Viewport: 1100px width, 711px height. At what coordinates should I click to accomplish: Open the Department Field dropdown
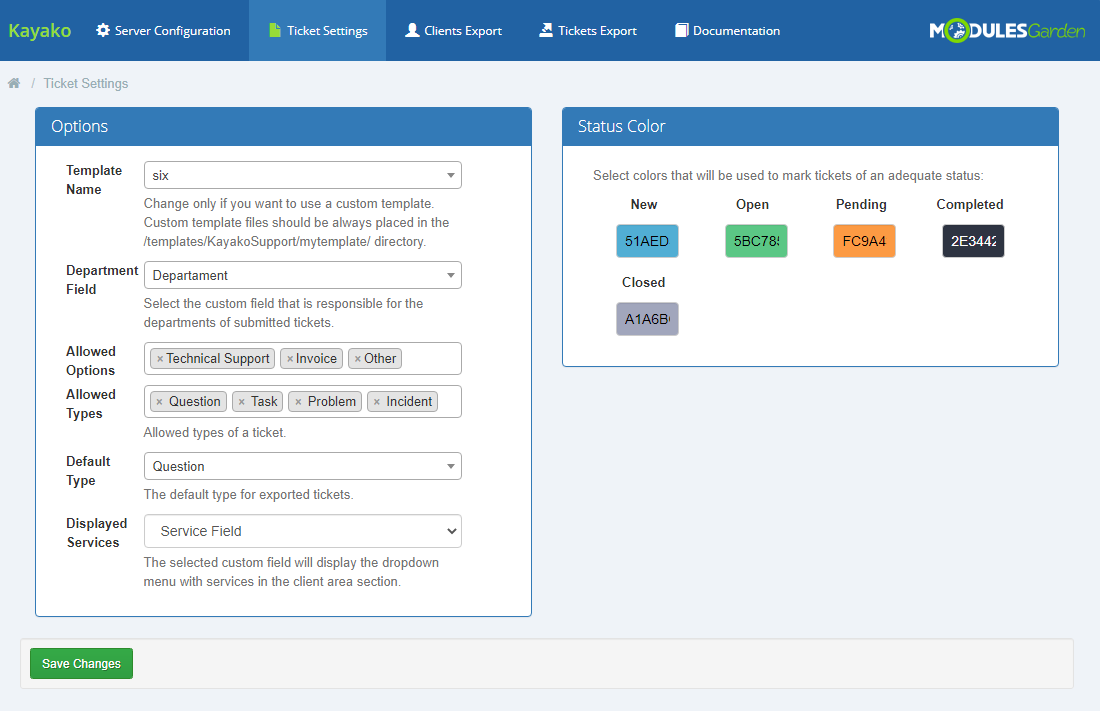[x=302, y=275]
